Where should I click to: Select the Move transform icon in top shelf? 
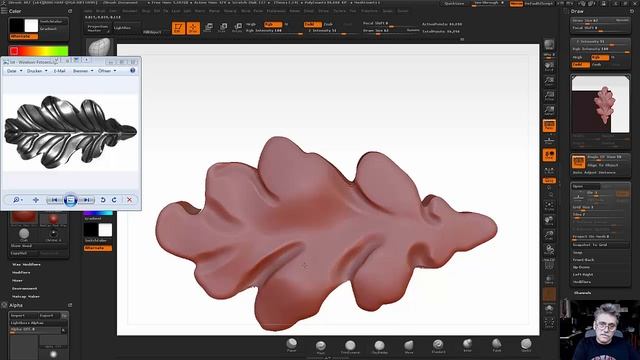[x=208, y=28]
